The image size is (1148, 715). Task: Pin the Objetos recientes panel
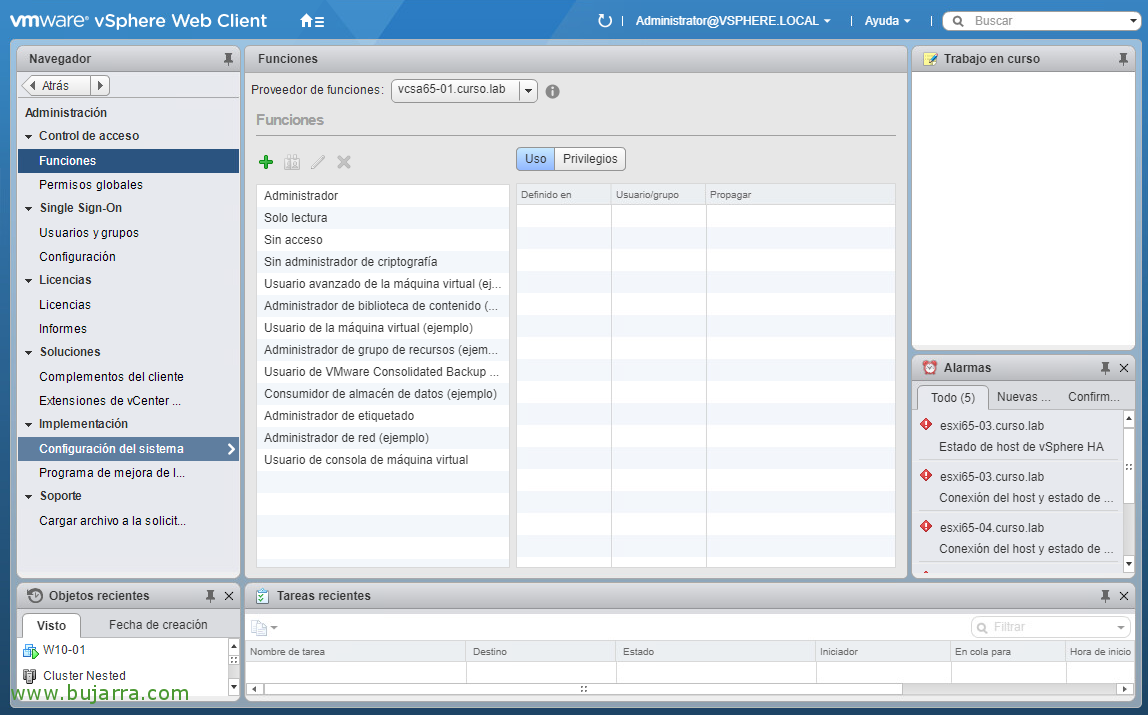point(210,596)
